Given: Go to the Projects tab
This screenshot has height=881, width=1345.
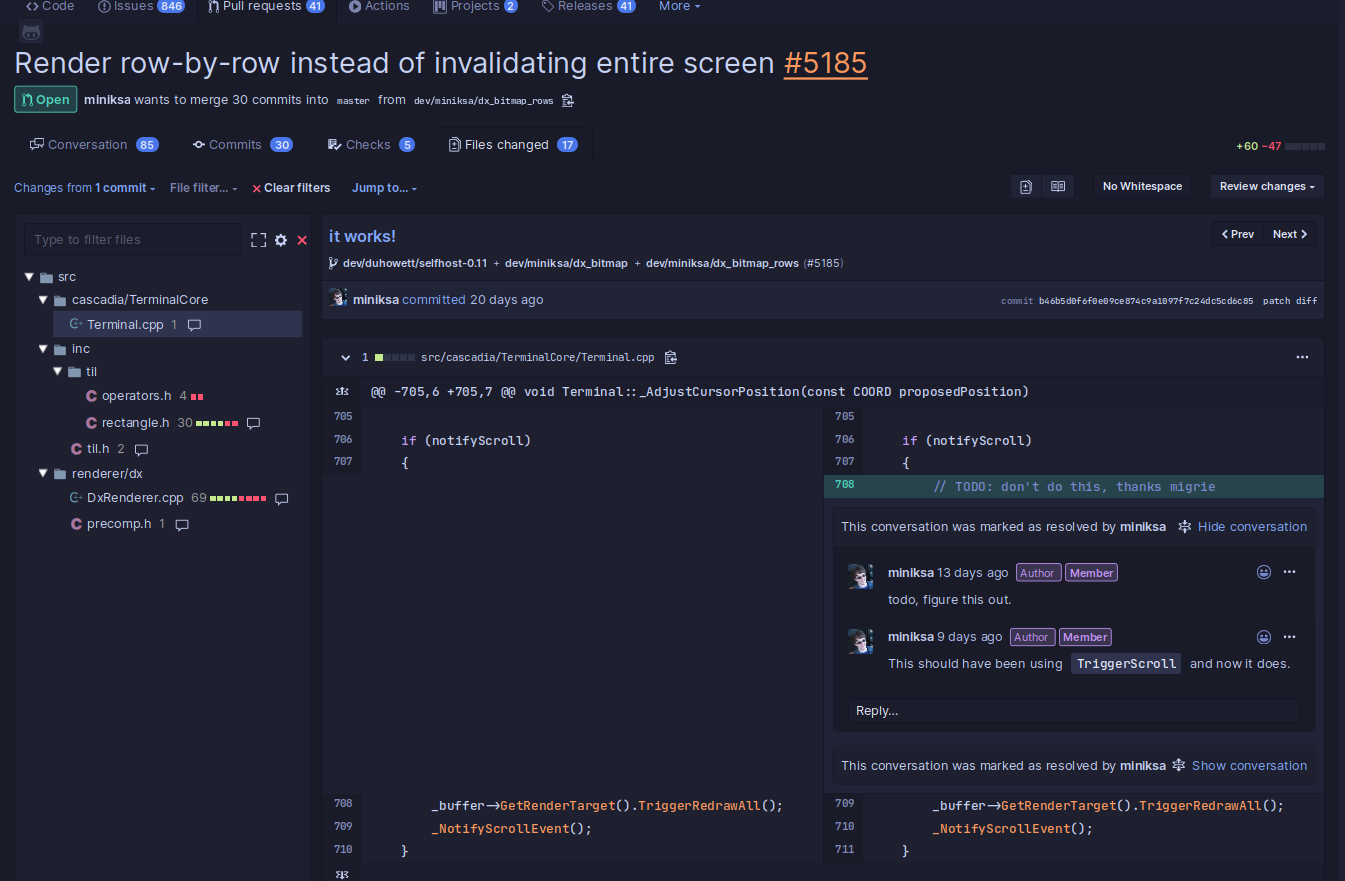Looking at the screenshot, I should [x=476, y=6].
